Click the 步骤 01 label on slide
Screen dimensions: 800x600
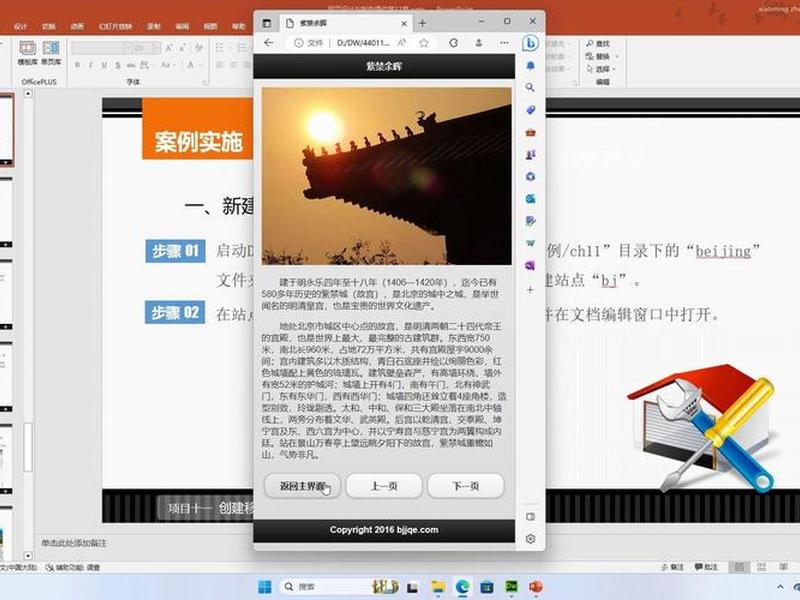pyautogui.click(x=175, y=251)
